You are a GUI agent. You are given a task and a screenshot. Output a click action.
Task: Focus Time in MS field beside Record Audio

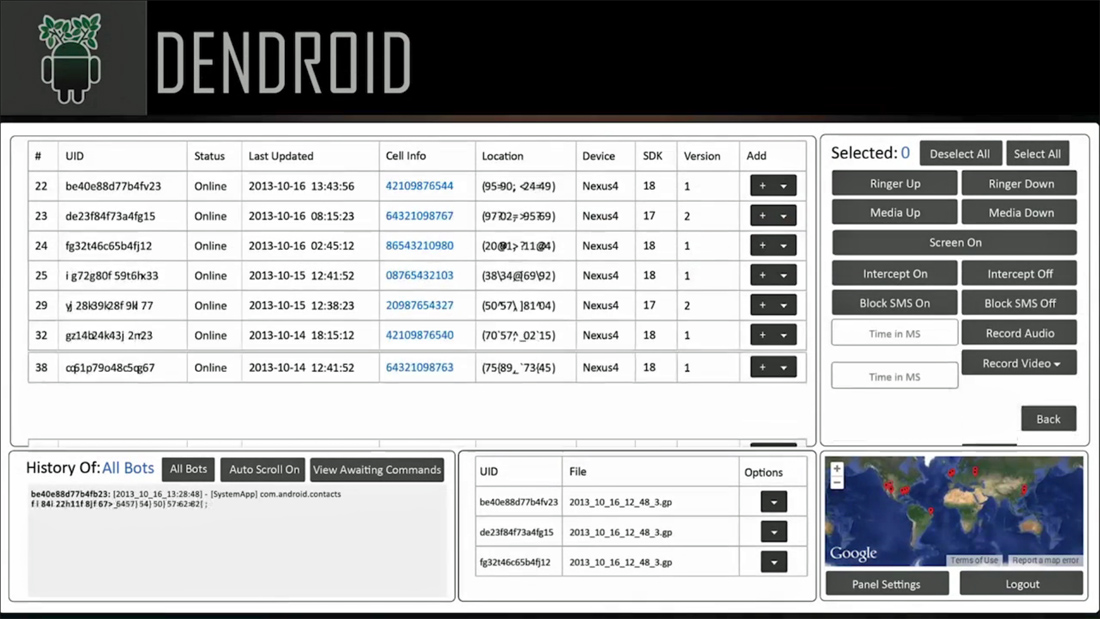[x=894, y=333]
